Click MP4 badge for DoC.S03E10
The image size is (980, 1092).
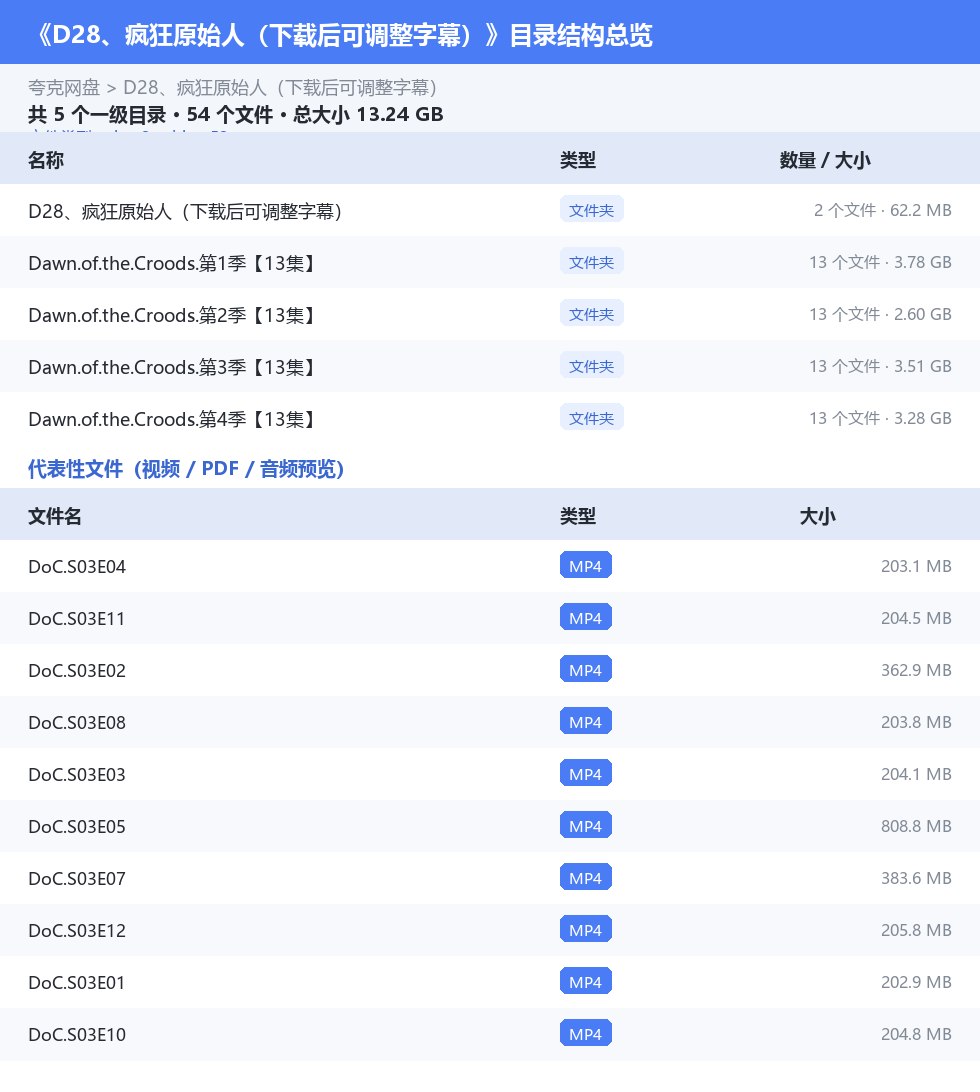pyautogui.click(x=586, y=1034)
